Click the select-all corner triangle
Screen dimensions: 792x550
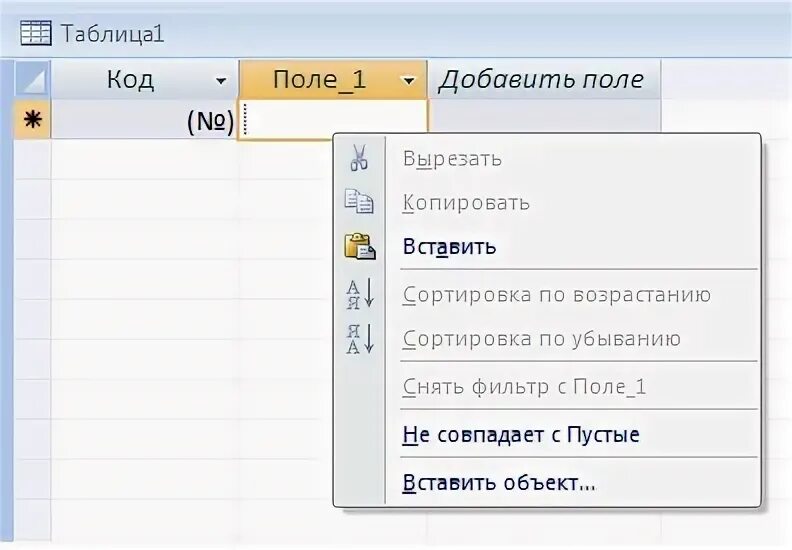point(34,80)
